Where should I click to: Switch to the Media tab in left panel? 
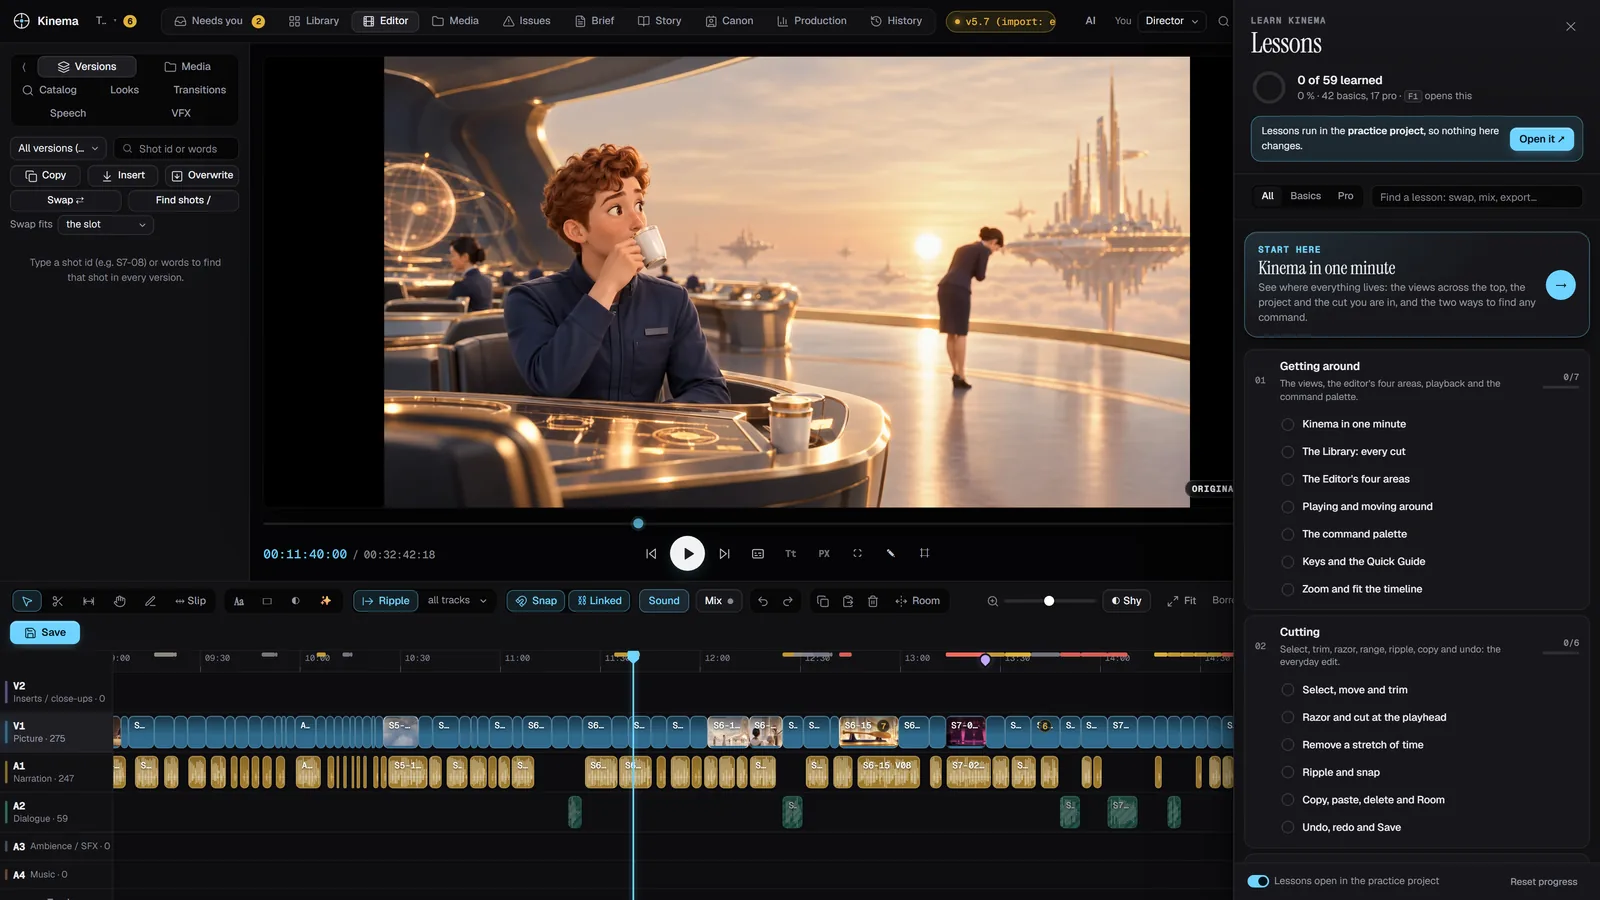[187, 67]
